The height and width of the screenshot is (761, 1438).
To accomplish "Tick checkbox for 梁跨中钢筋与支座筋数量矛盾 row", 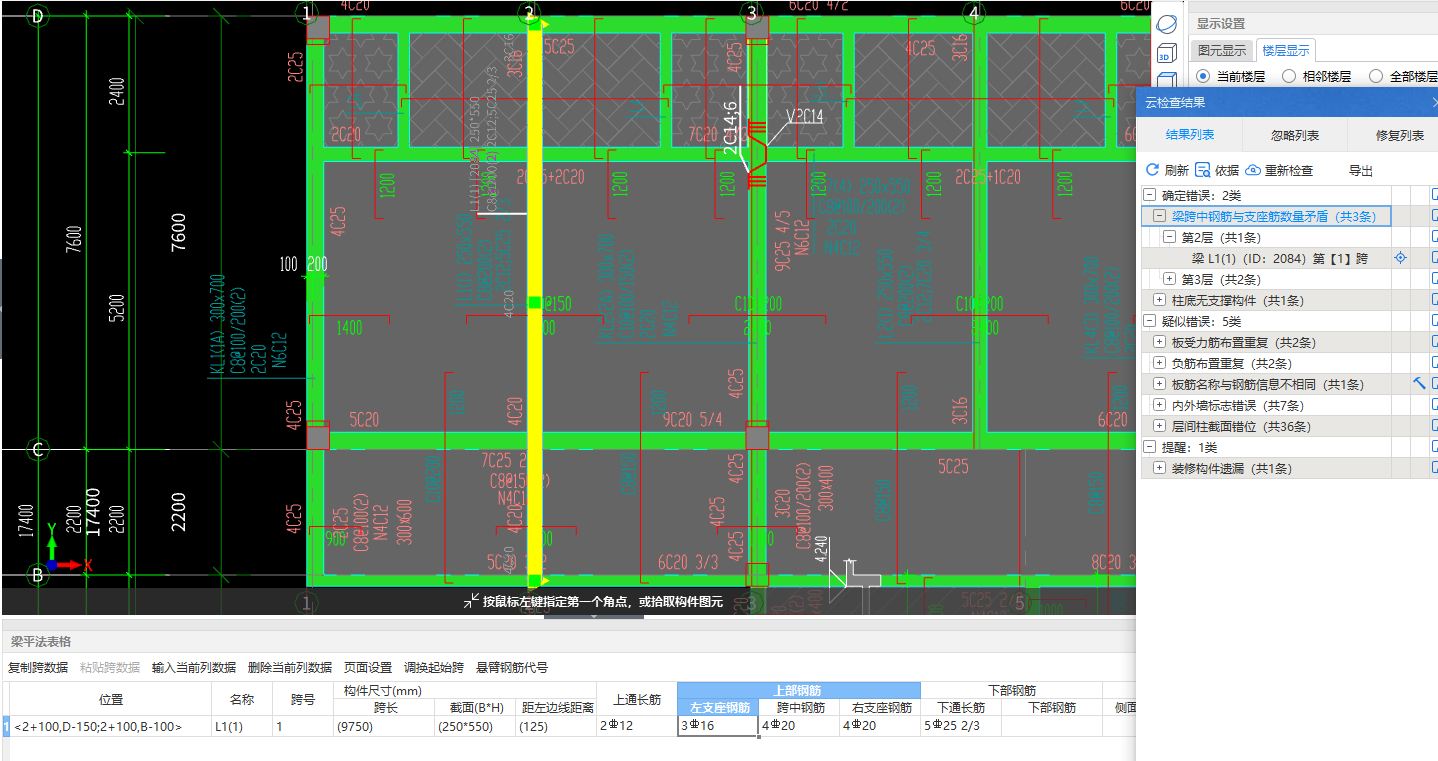I will click(1434, 216).
